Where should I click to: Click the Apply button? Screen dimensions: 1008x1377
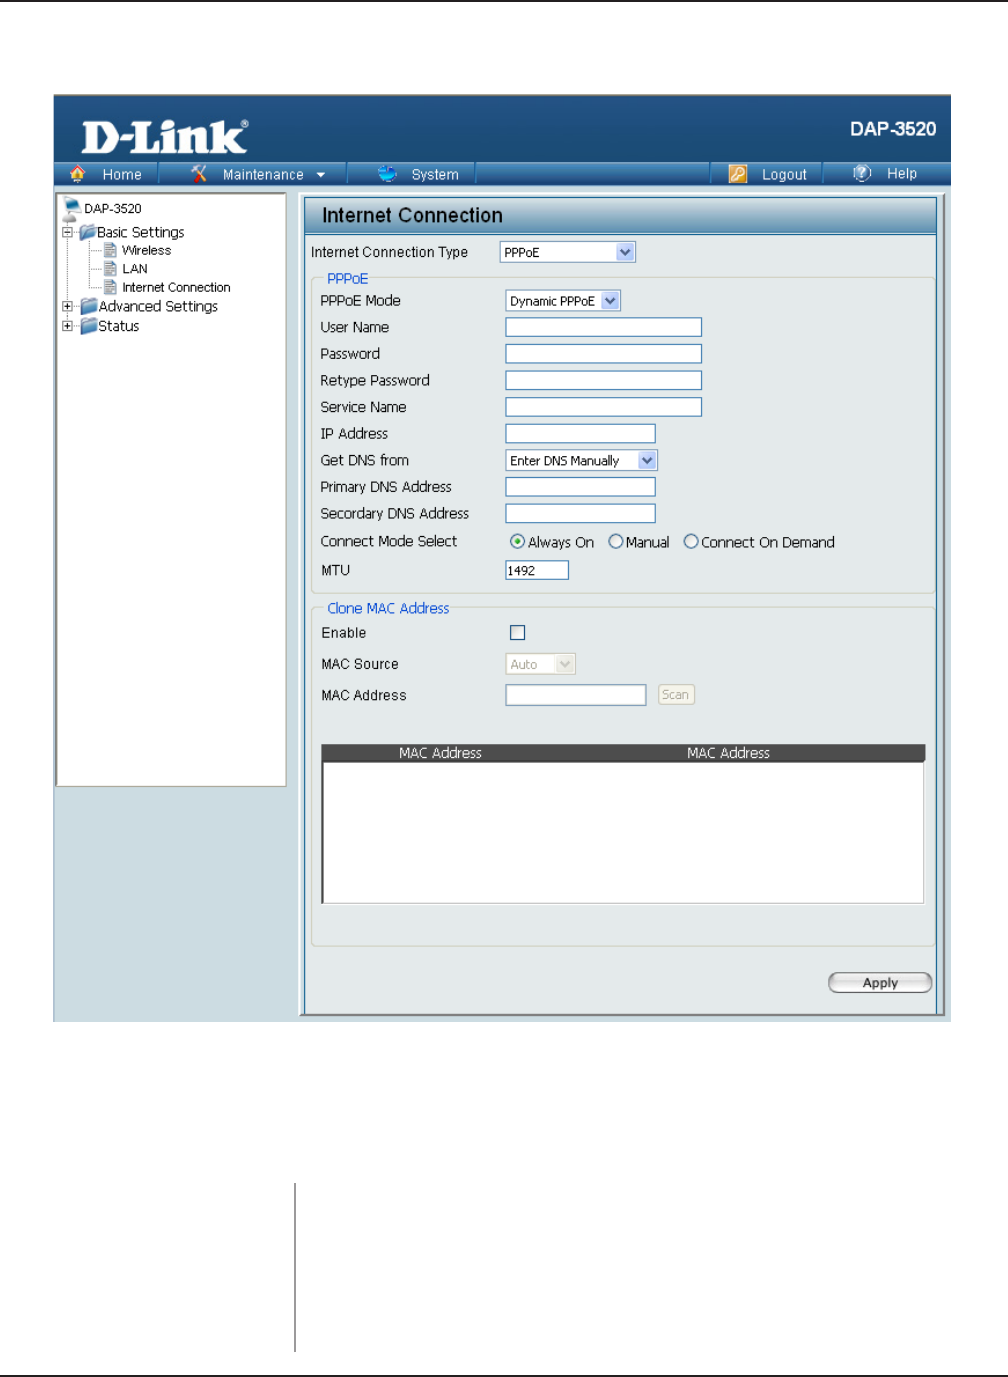click(x=880, y=983)
